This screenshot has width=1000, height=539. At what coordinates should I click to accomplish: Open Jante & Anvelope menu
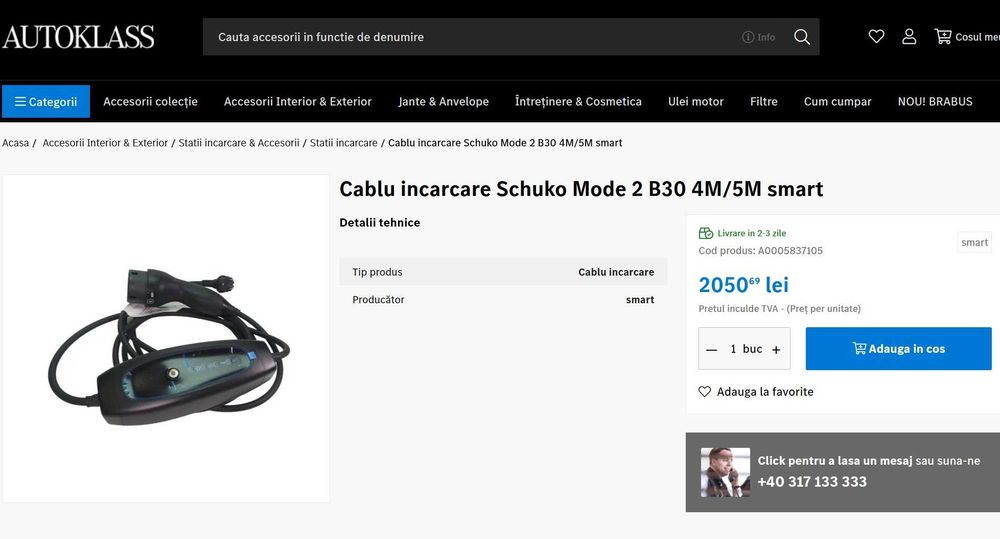click(x=443, y=101)
